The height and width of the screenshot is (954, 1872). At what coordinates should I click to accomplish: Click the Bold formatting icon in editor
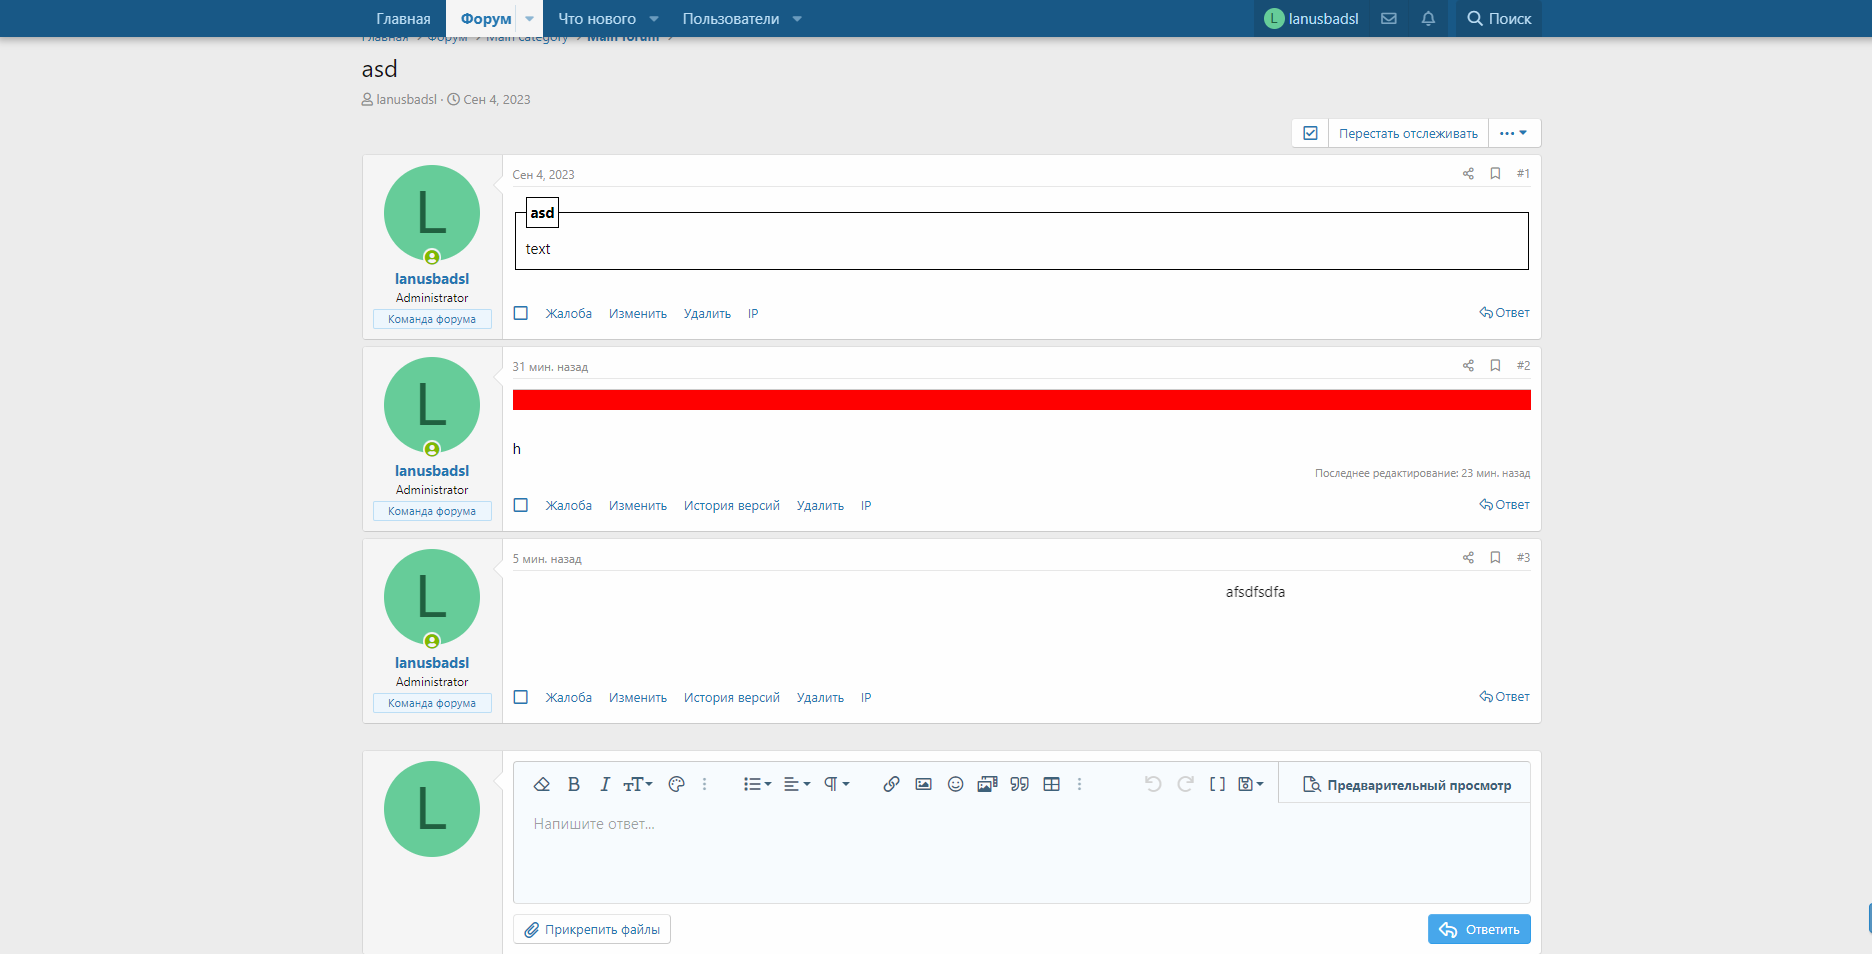pyautogui.click(x=574, y=784)
